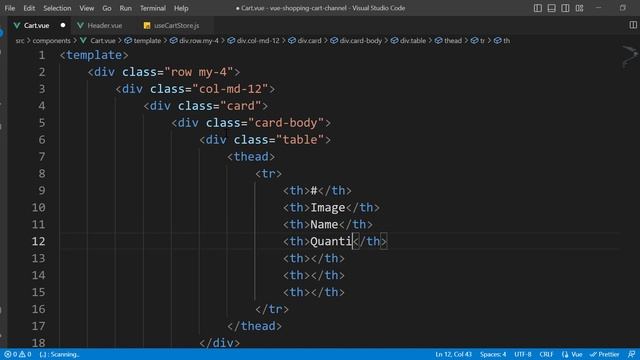
Task: Open the Run menu
Action: coord(125,8)
